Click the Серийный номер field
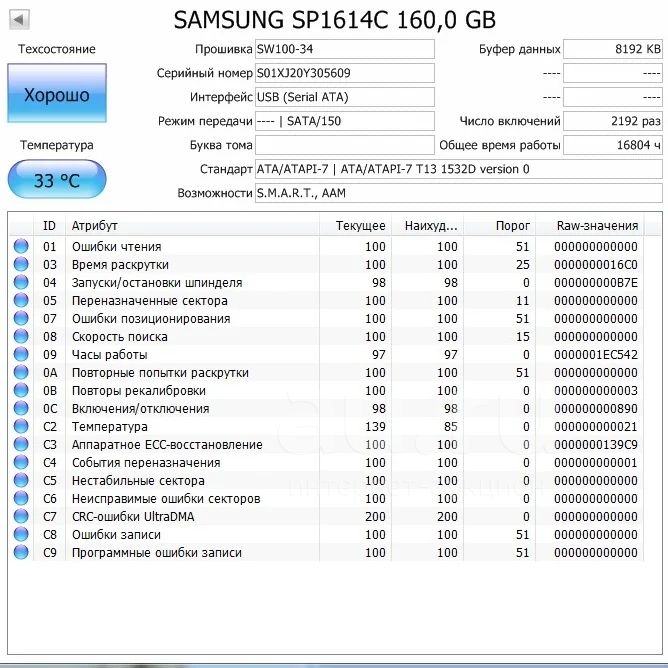Screen dimensions: 668x668 (x=344, y=73)
